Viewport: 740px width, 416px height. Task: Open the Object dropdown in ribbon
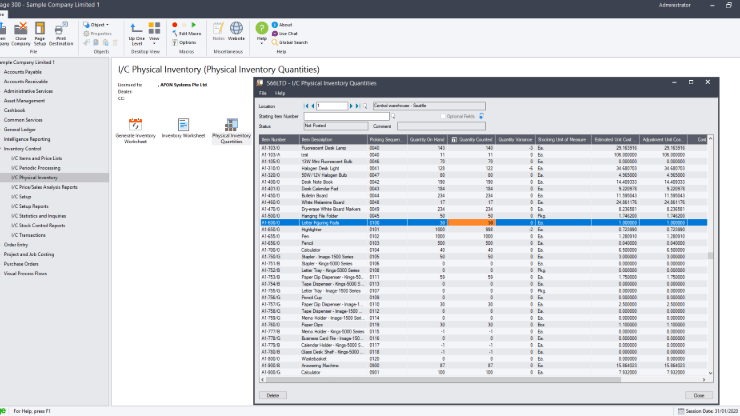96,25
